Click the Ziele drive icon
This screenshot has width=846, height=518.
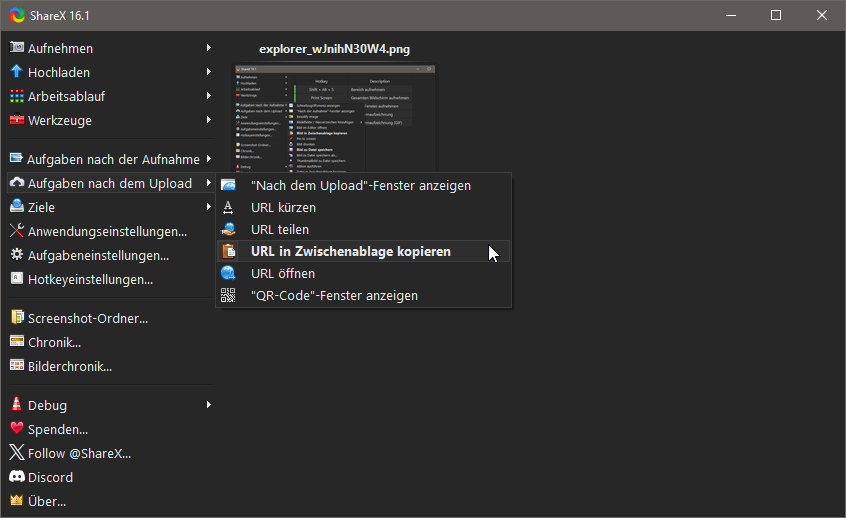pos(17,206)
